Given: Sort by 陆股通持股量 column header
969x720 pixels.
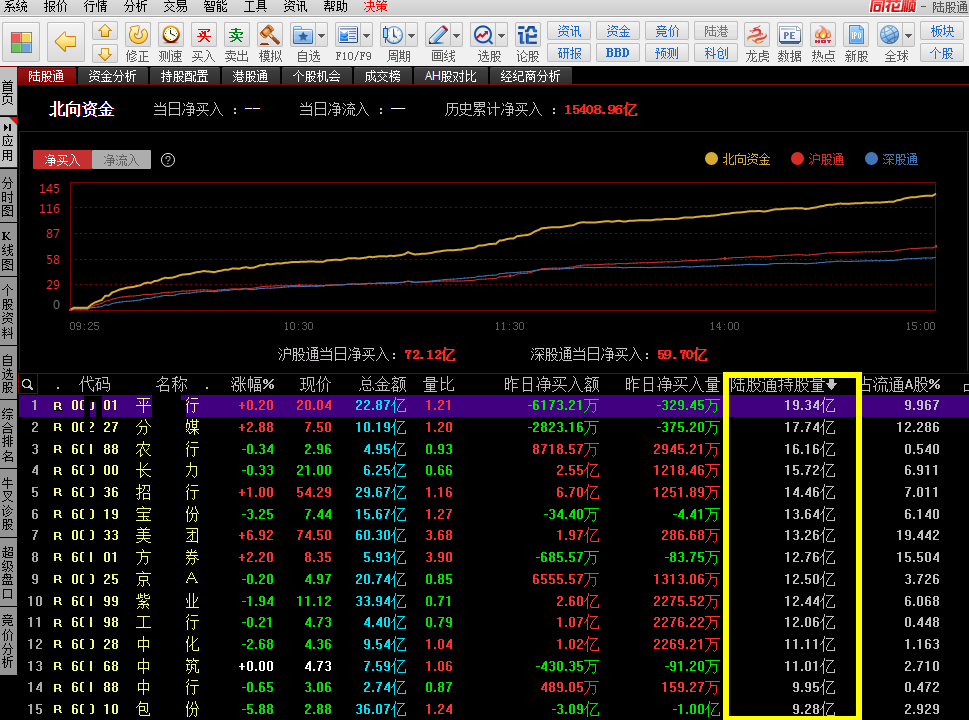Looking at the screenshot, I should (783, 384).
